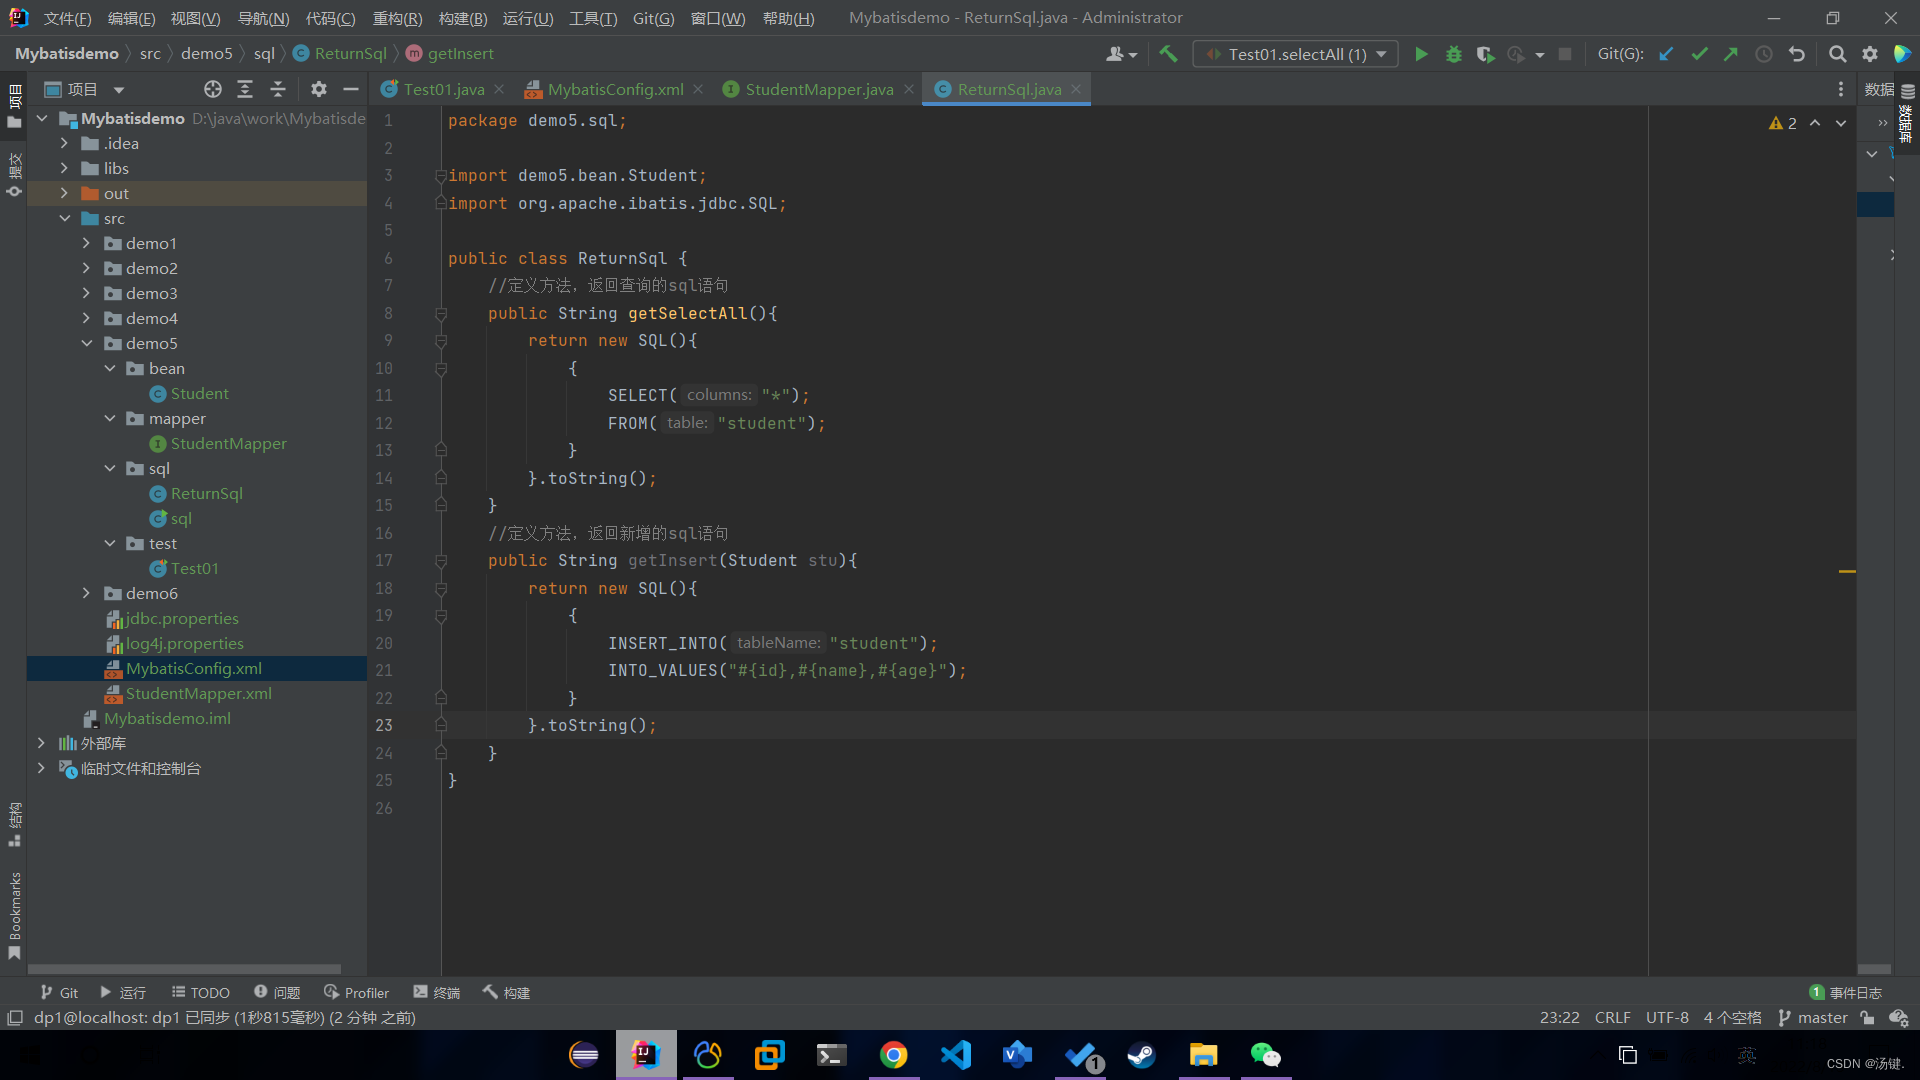Click master branch in status bar
The image size is (1920, 1080).
click(x=1813, y=1018)
